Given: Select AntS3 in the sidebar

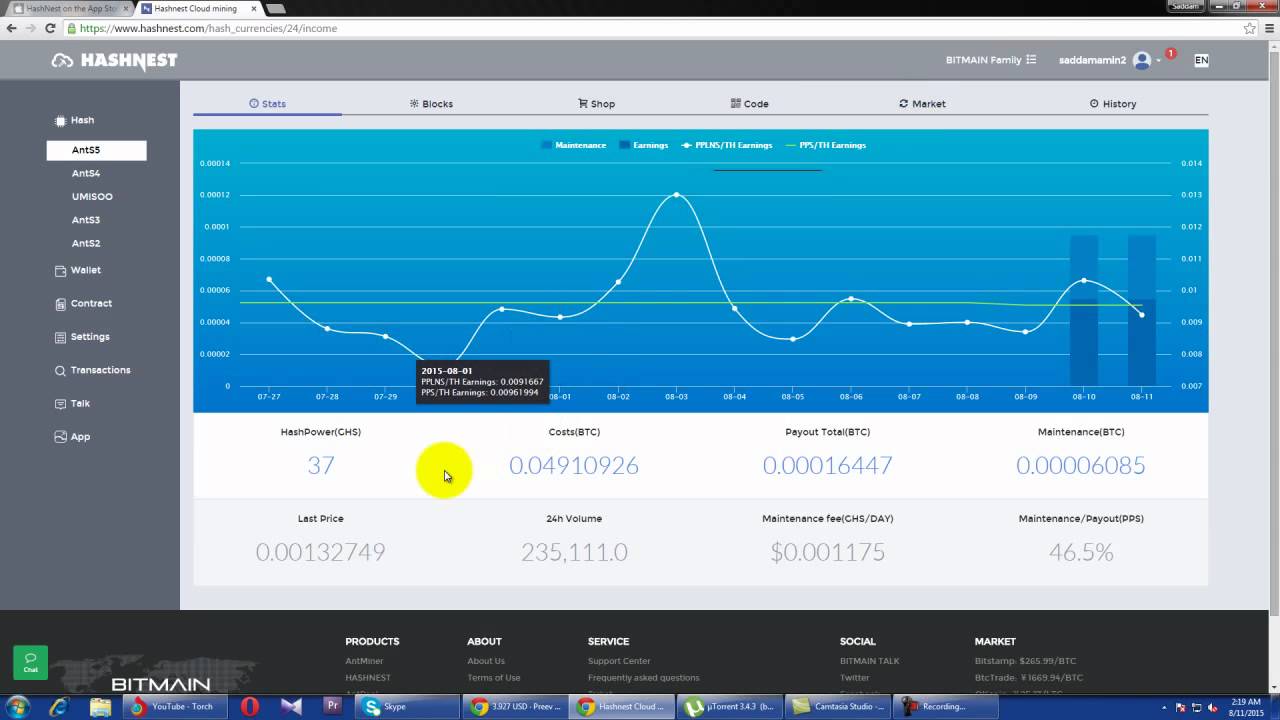Looking at the screenshot, I should click(86, 220).
